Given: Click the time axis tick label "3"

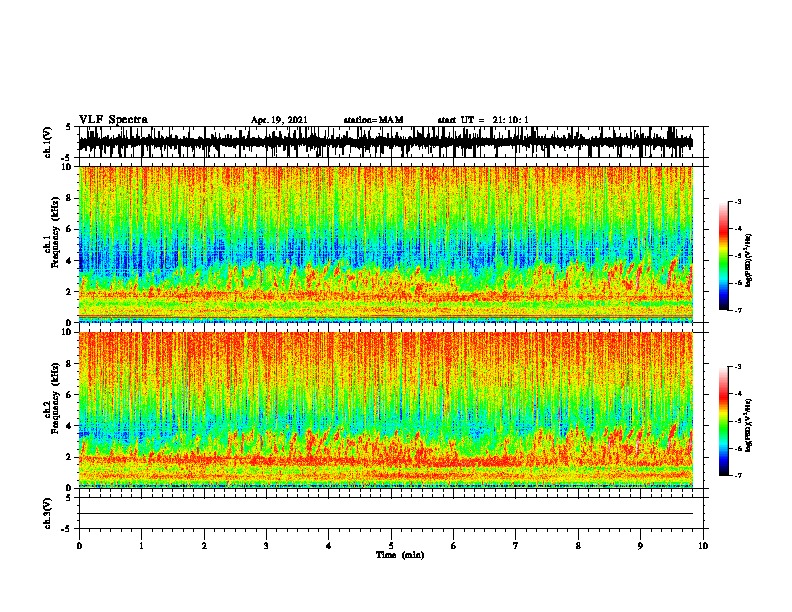Looking at the screenshot, I should pyautogui.click(x=266, y=546).
